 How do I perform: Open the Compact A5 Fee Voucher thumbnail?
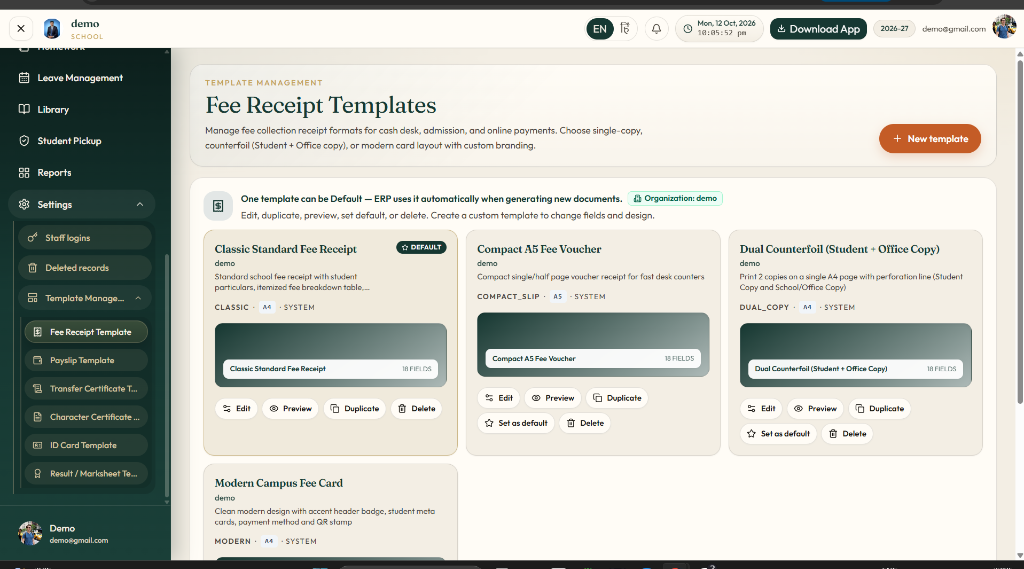coord(593,344)
